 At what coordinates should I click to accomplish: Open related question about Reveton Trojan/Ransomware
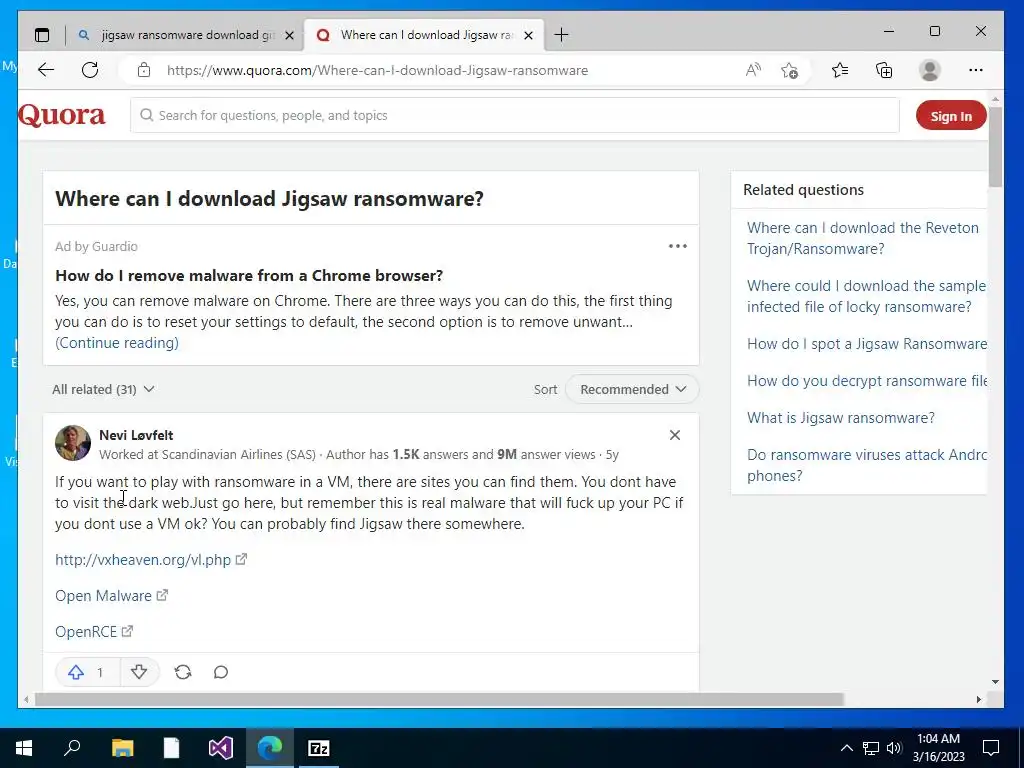pyautogui.click(x=863, y=238)
